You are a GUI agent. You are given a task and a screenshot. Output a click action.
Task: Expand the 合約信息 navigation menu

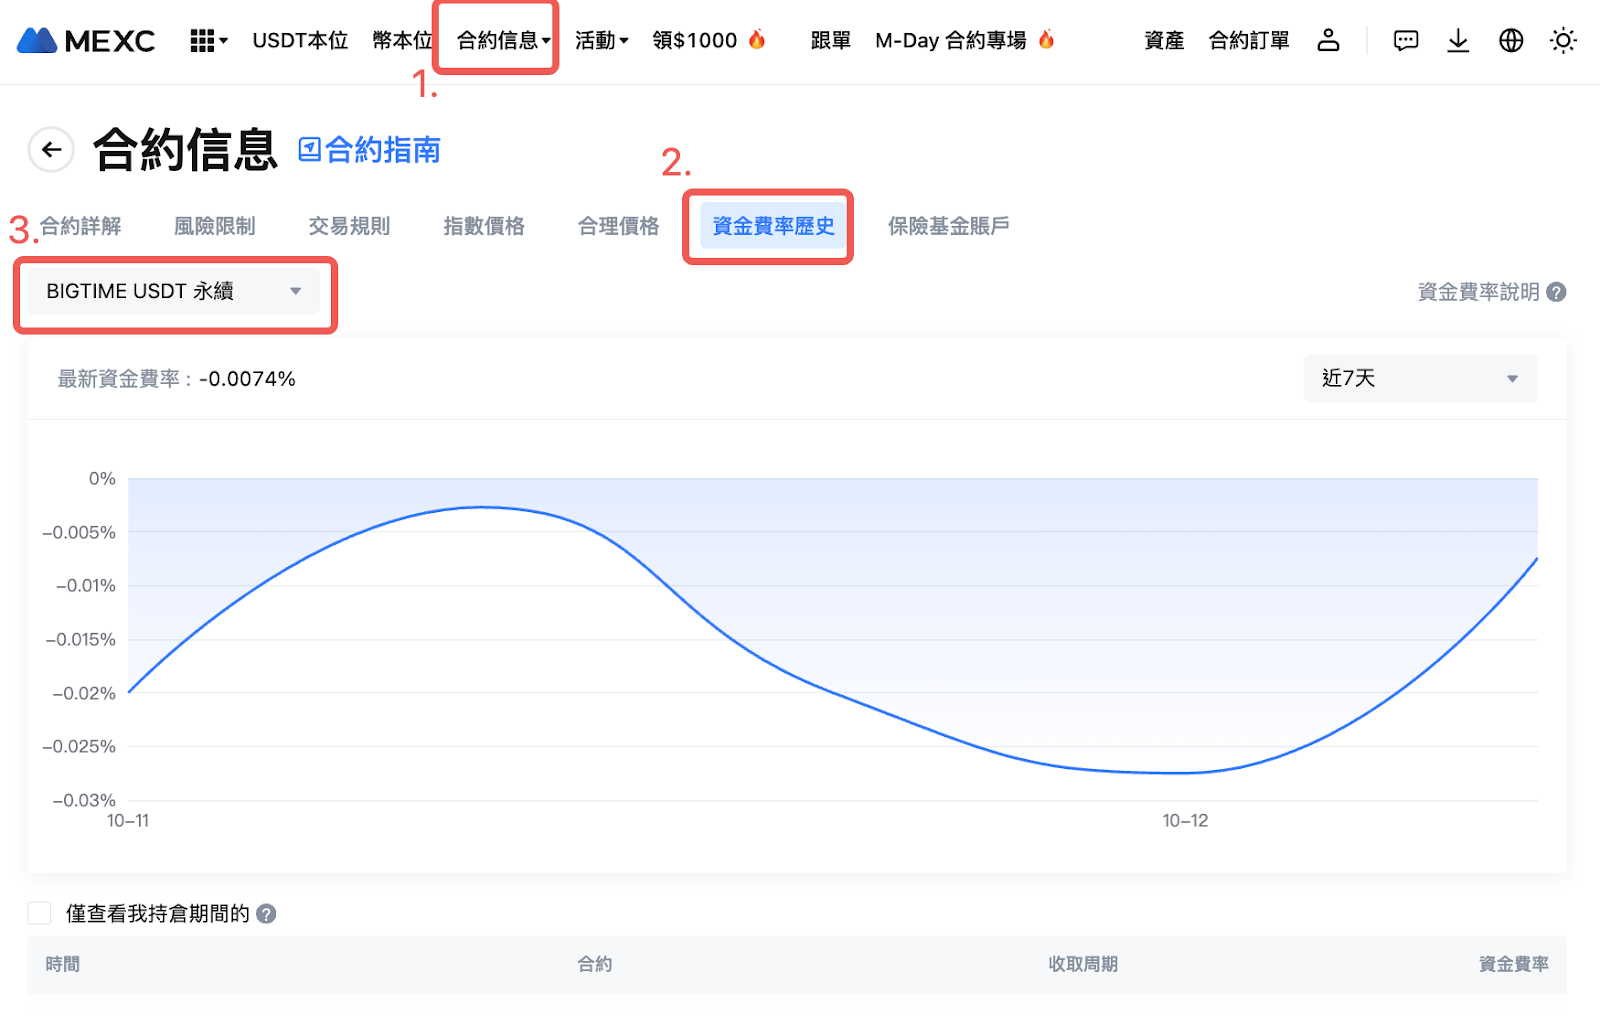(503, 41)
